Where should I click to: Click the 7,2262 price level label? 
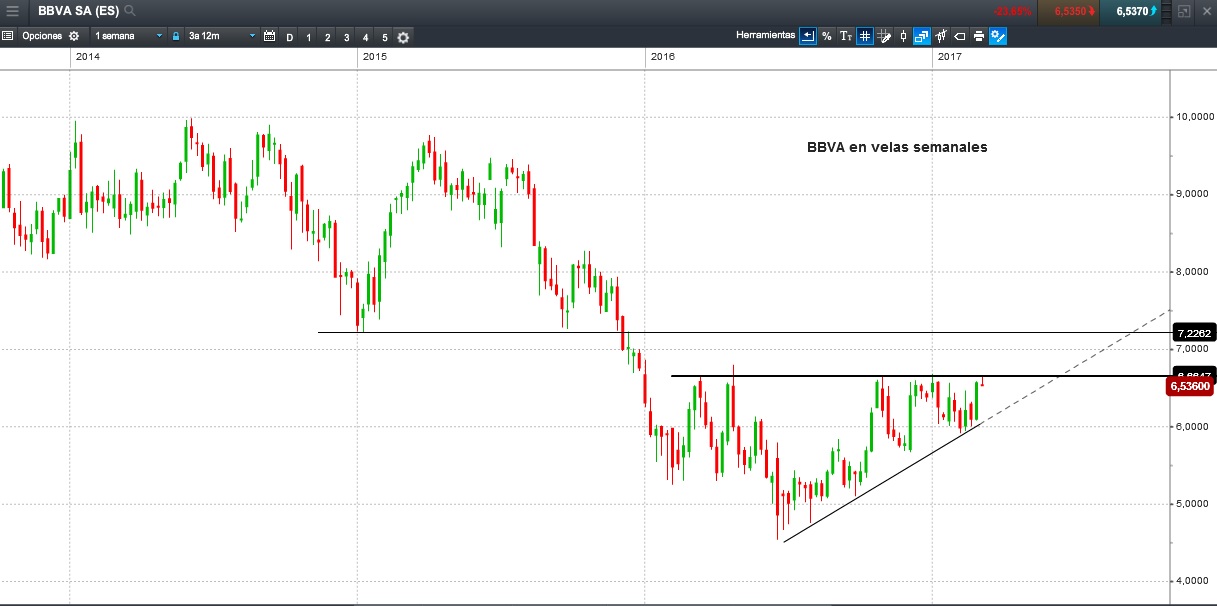[1195, 333]
